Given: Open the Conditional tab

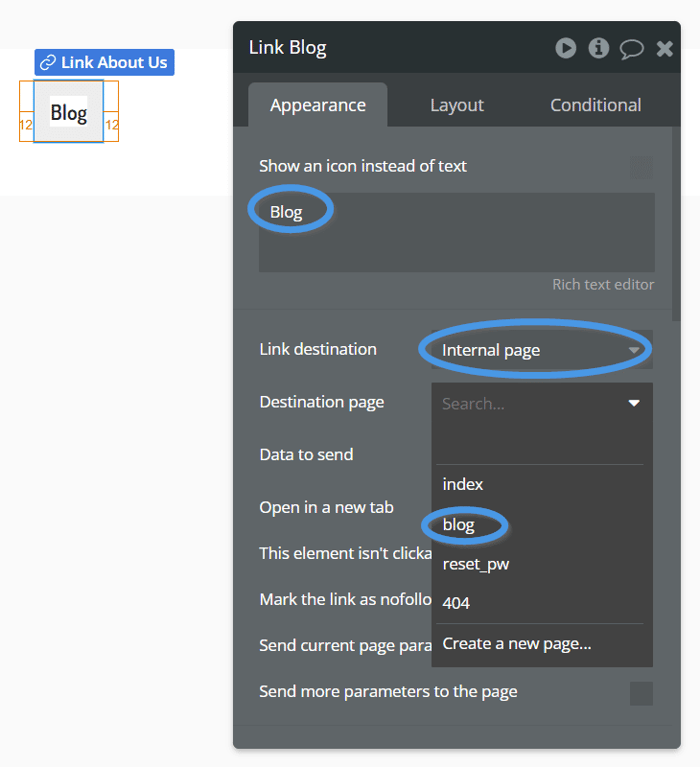Looking at the screenshot, I should (595, 105).
